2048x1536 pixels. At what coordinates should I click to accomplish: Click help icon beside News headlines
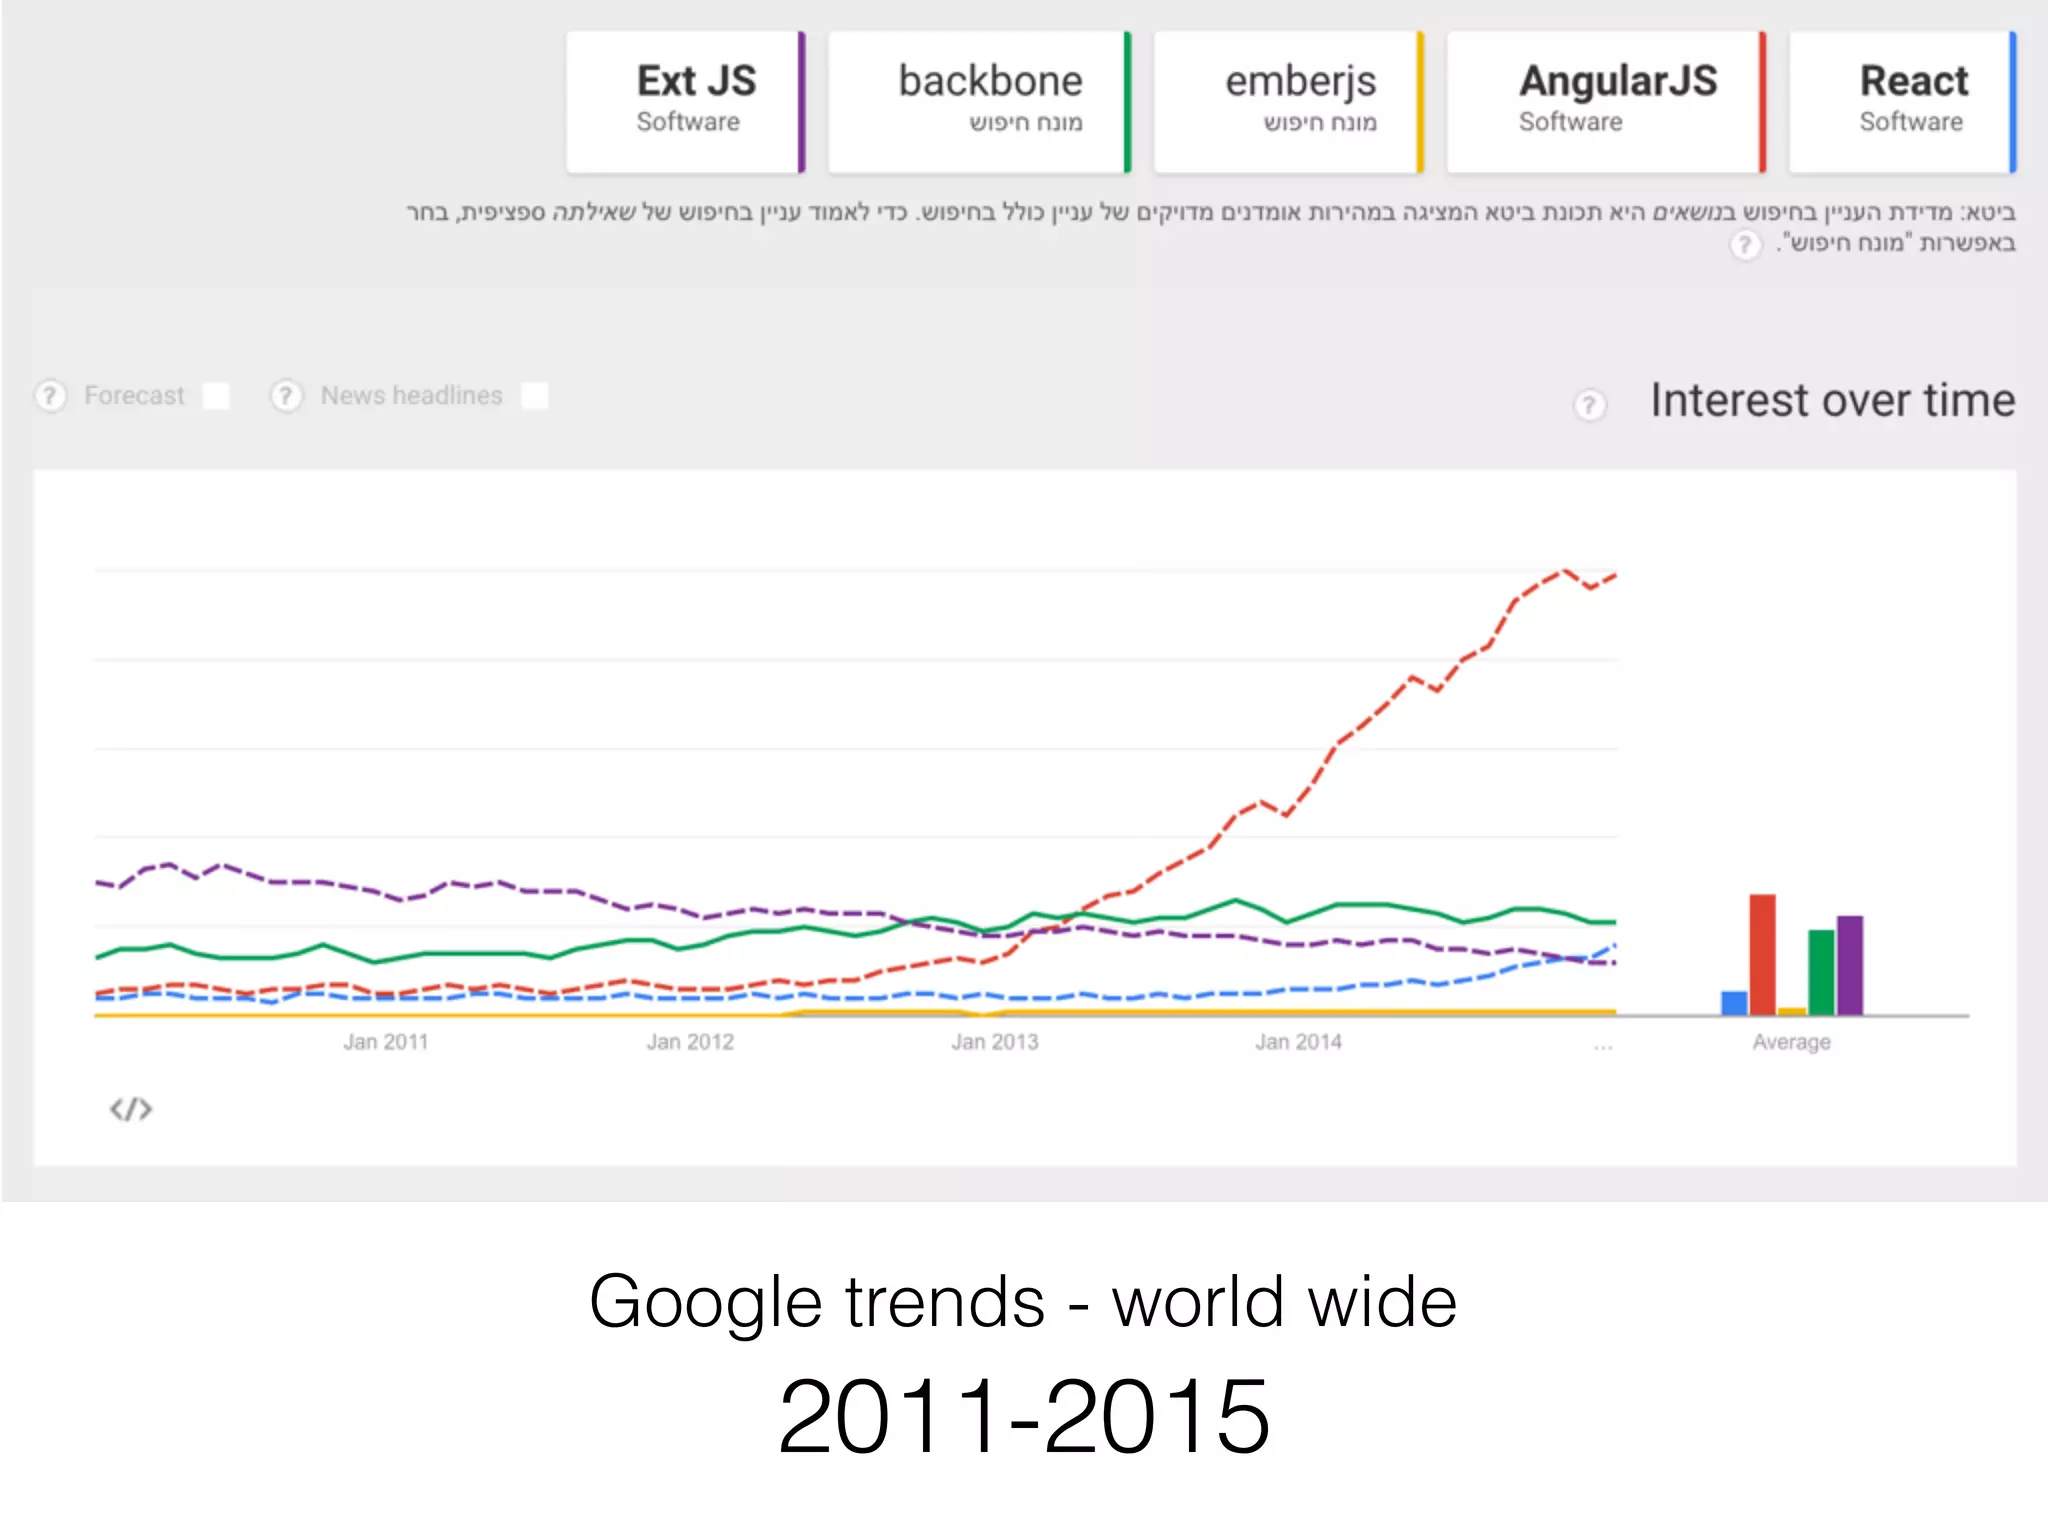286,396
